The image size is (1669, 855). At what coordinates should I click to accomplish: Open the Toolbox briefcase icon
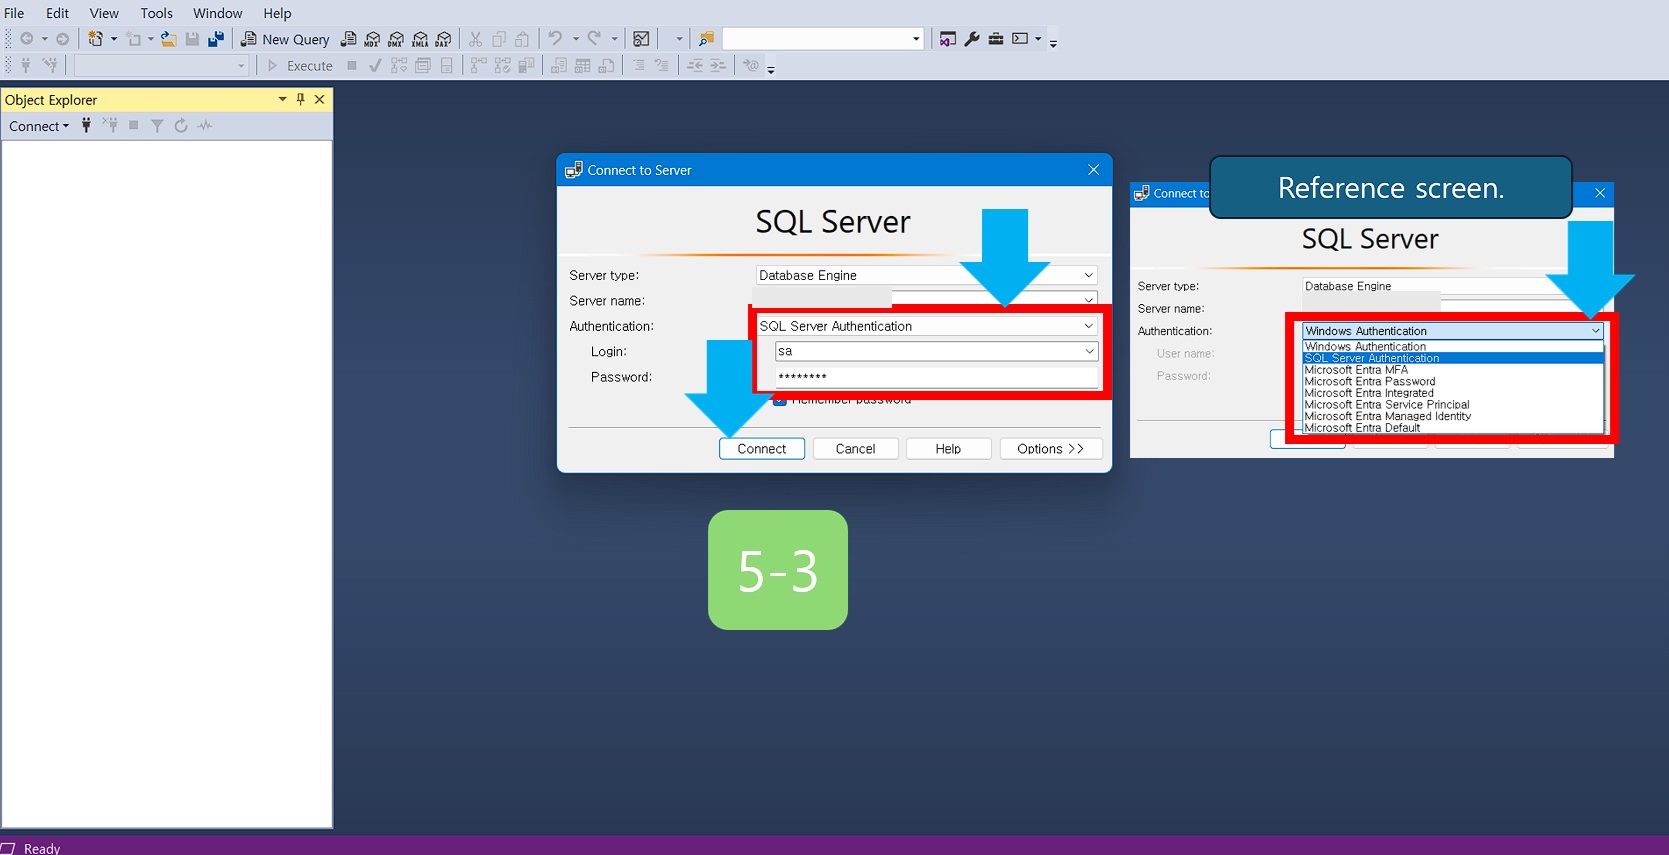coord(996,39)
